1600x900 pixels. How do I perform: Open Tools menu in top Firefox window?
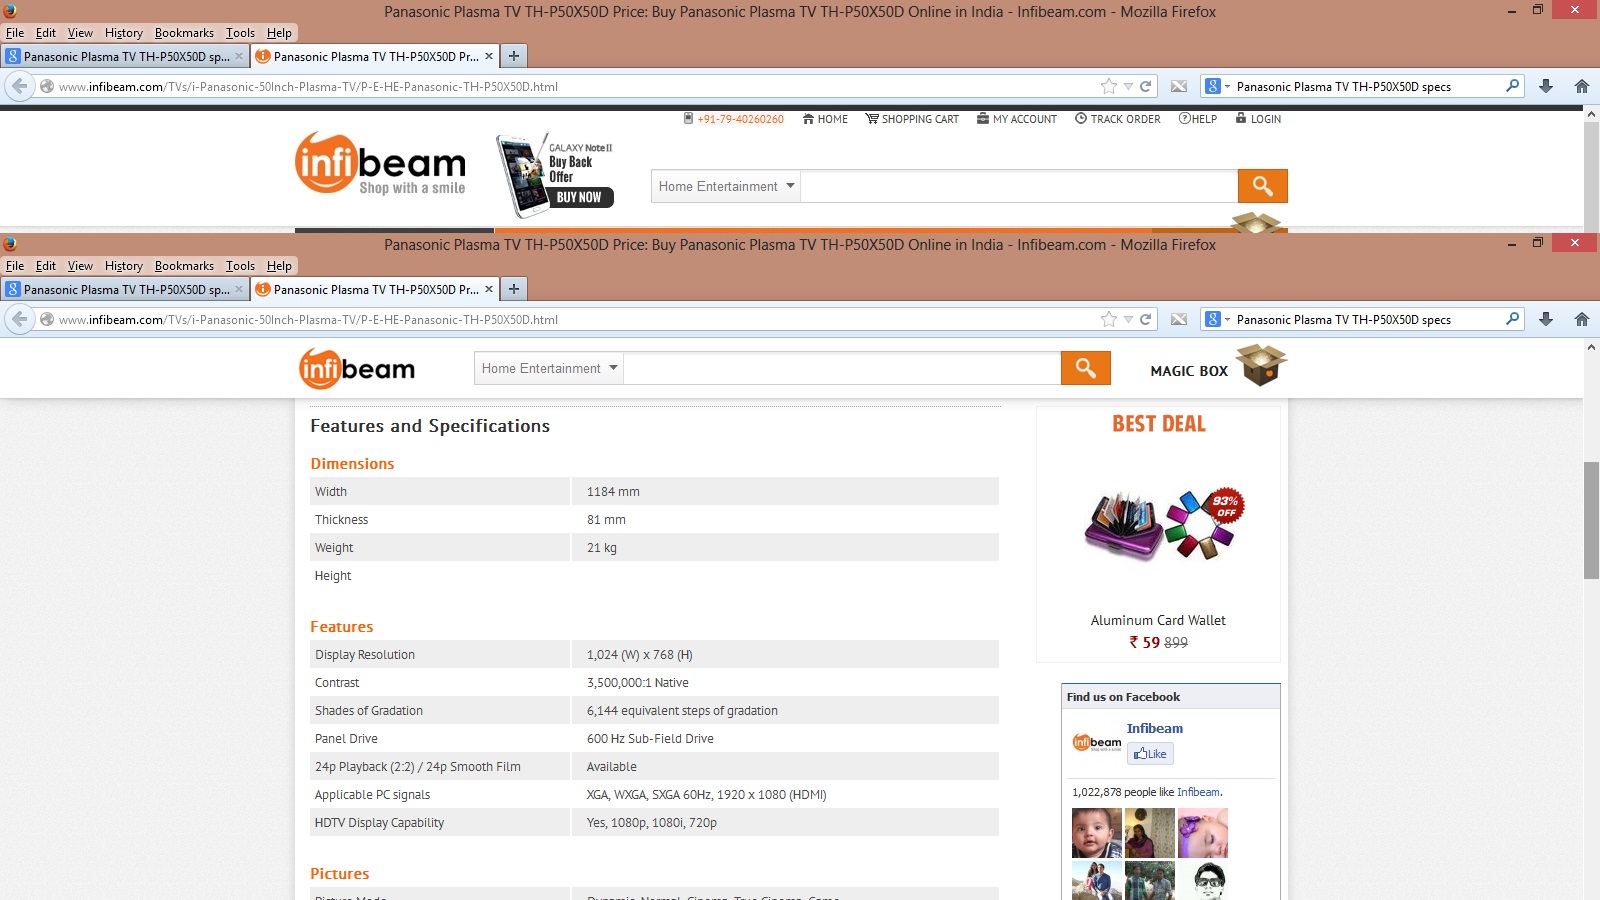(x=240, y=33)
